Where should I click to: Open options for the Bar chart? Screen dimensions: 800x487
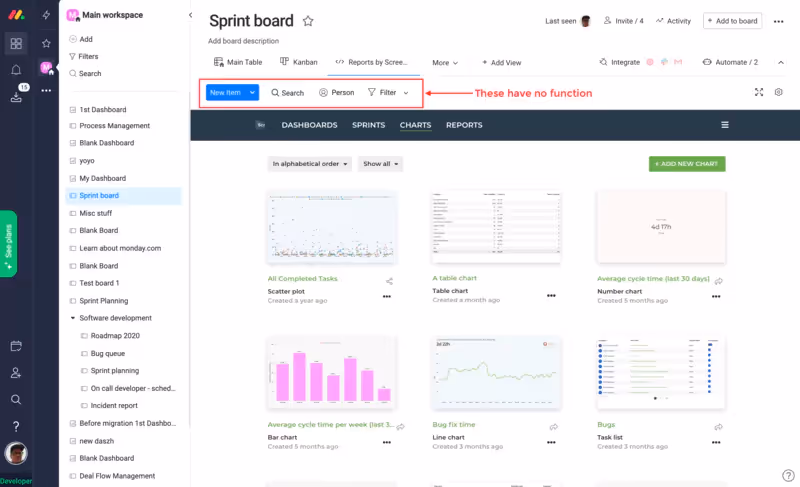point(387,442)
